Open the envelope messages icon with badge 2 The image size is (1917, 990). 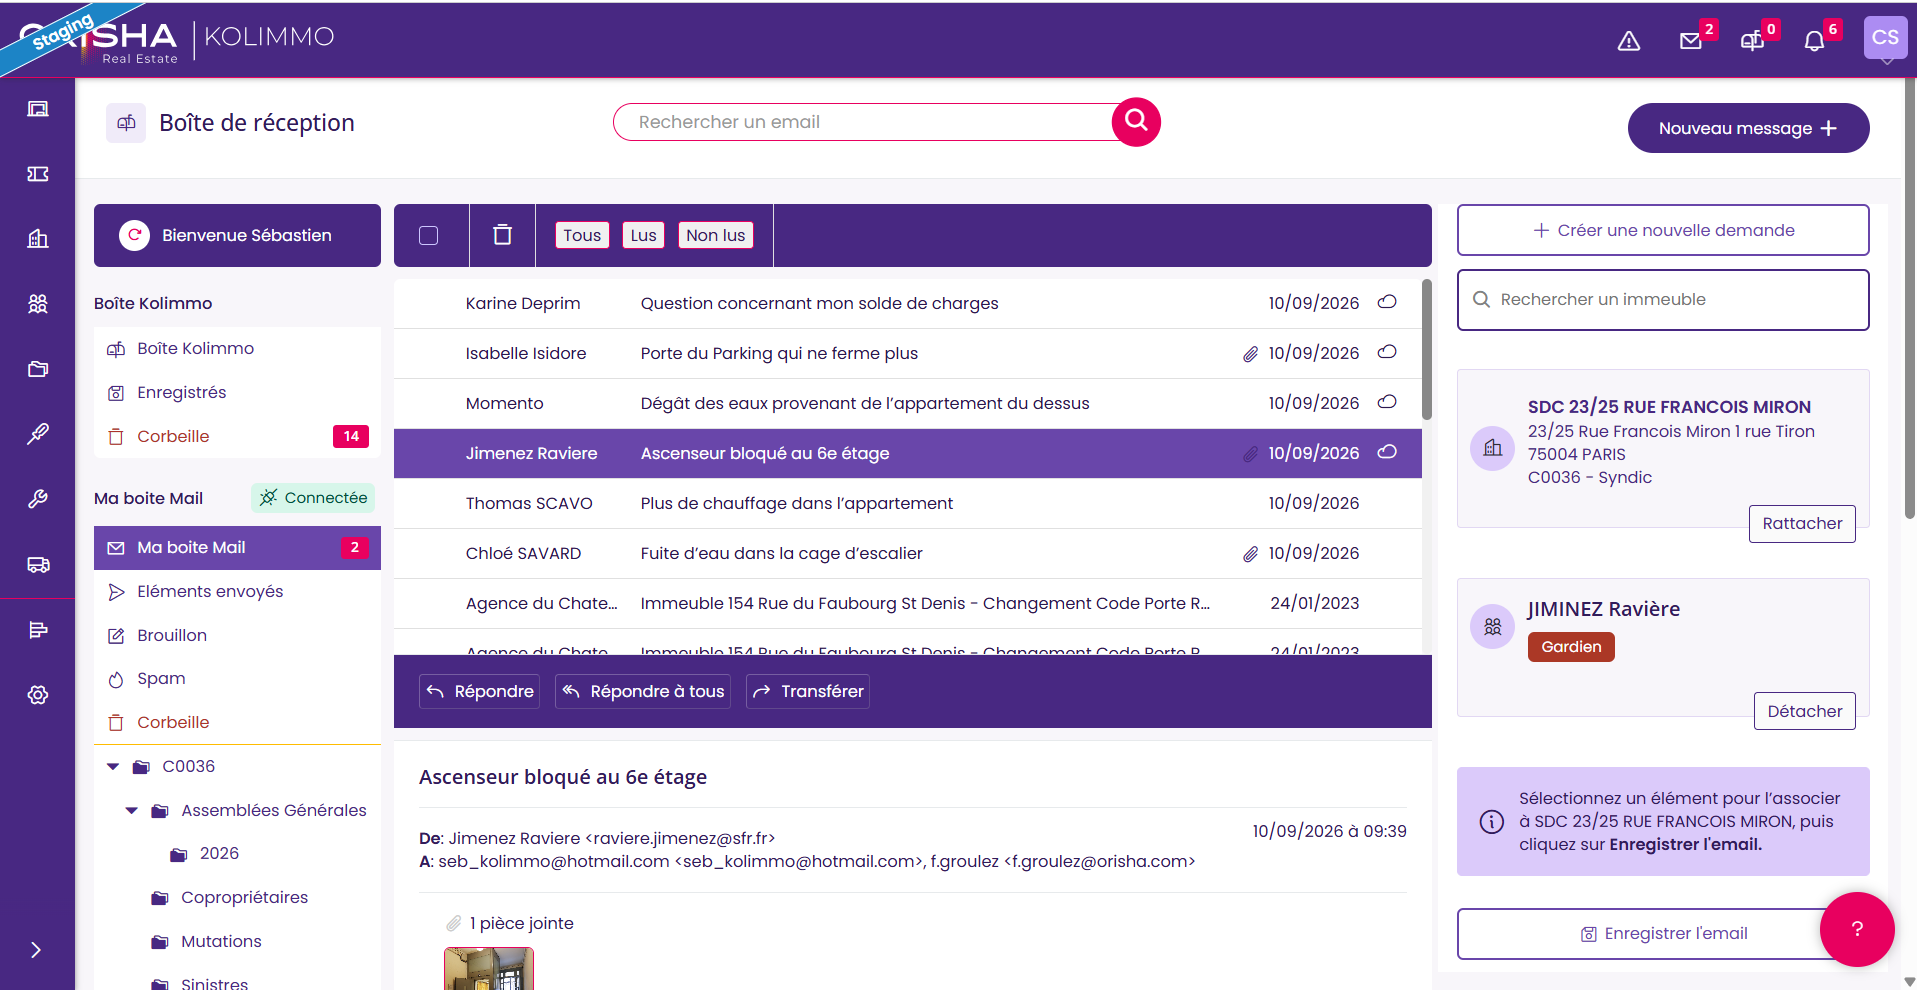1691,41
